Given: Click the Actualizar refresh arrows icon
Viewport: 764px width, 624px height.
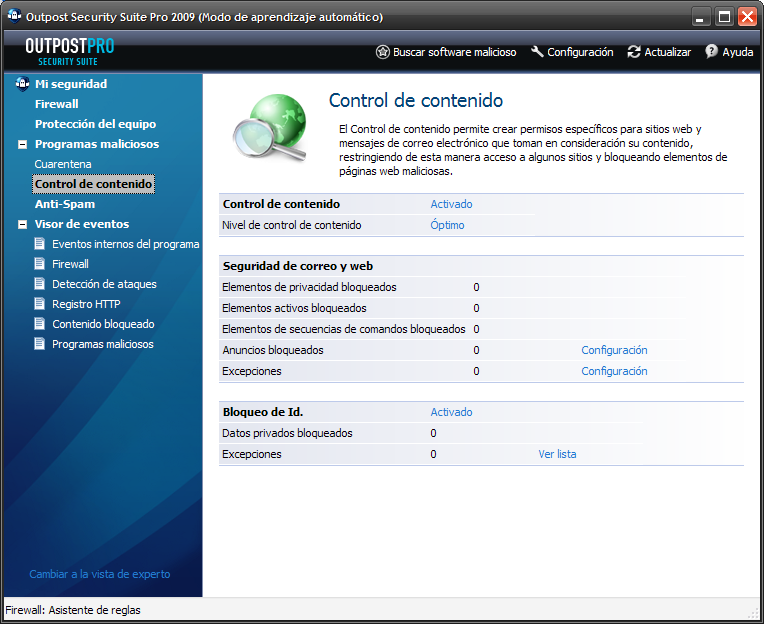Looking at the screenshot, I should 634,52.
